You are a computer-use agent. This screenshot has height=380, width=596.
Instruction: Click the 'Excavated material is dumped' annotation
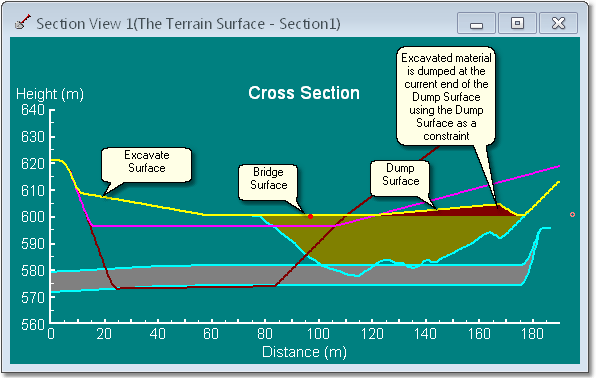[x=446, y=97]
